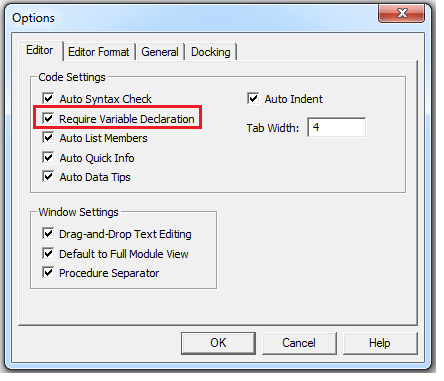Uncheck Procedure Separator option
This screenshot has width=444, height=381.
click(48, 273)
